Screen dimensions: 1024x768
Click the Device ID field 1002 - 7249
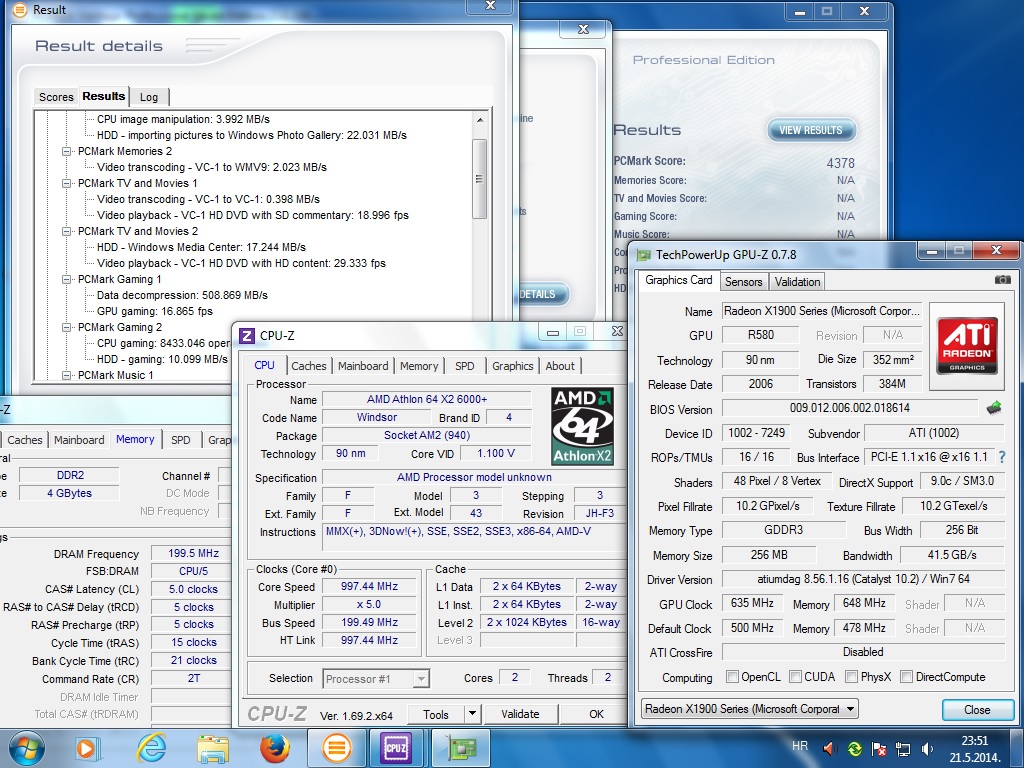pos(756,433)
